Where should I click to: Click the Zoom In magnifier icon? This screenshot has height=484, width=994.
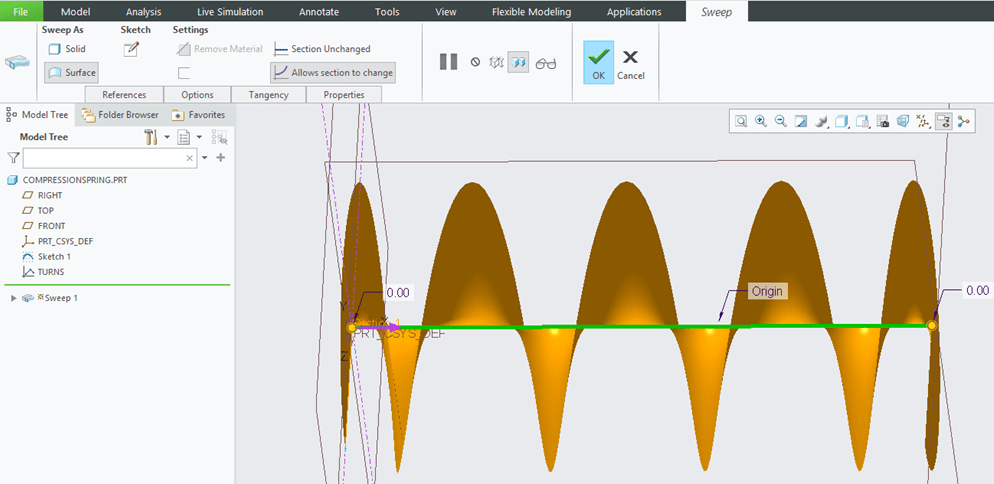tap(761, 121)
